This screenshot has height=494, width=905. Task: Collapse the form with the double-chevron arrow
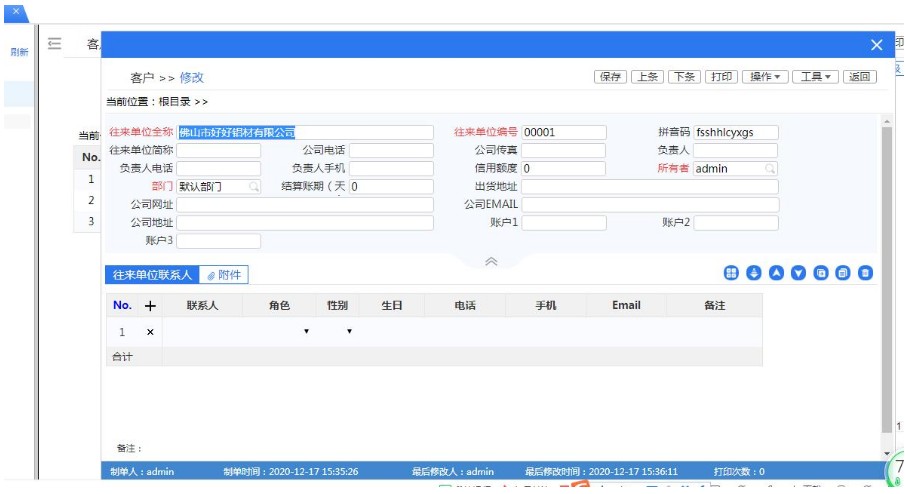pos(491,260)
